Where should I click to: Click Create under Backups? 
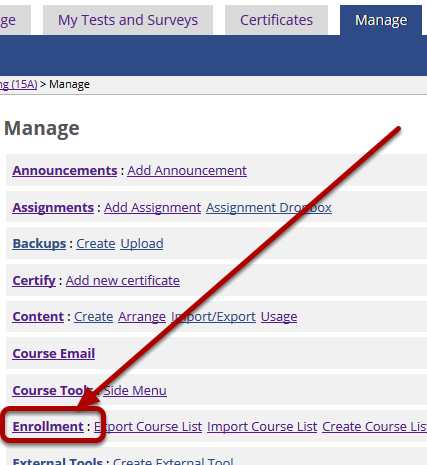(96, 243)
